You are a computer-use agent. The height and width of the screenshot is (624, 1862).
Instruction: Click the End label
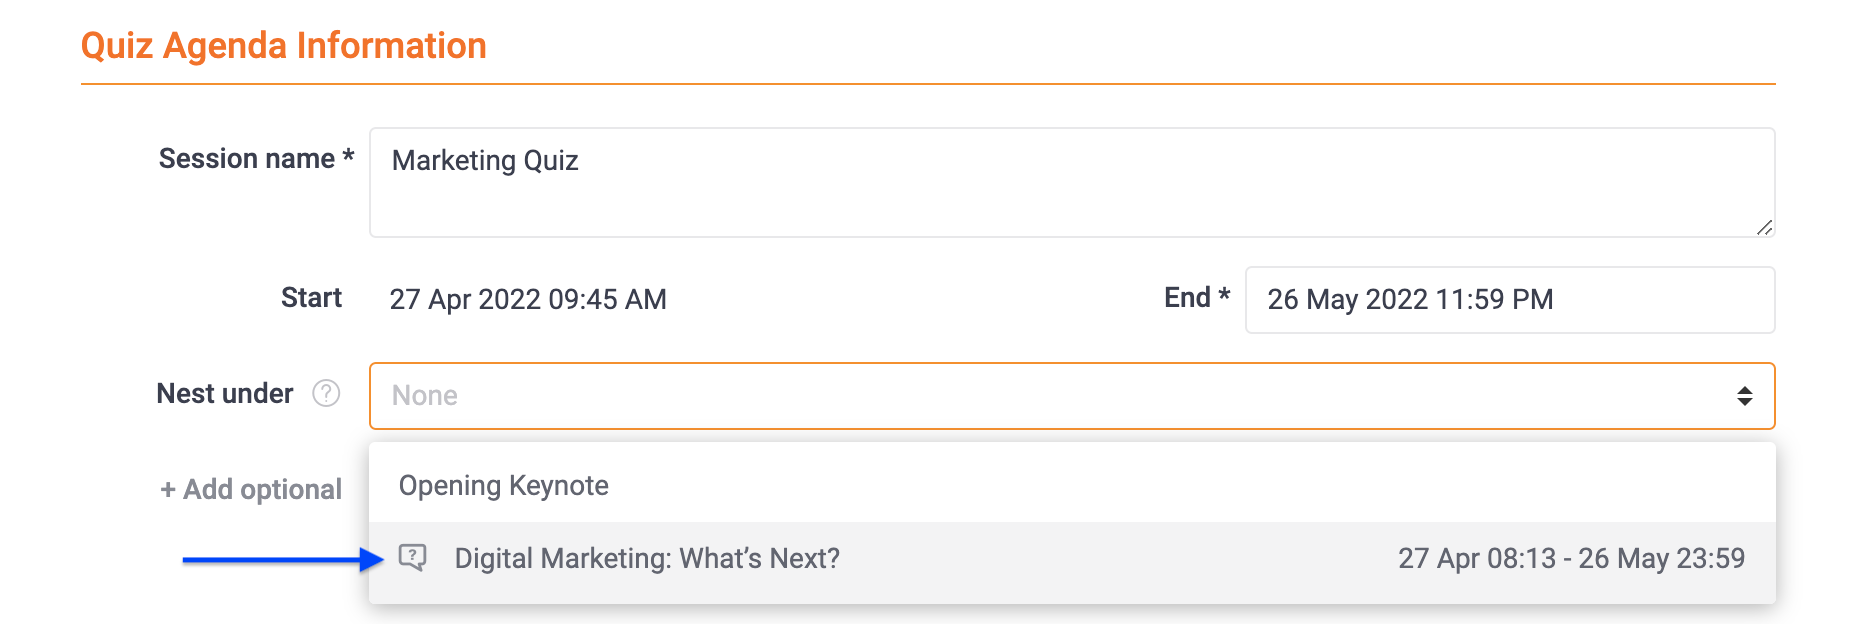1197,298
